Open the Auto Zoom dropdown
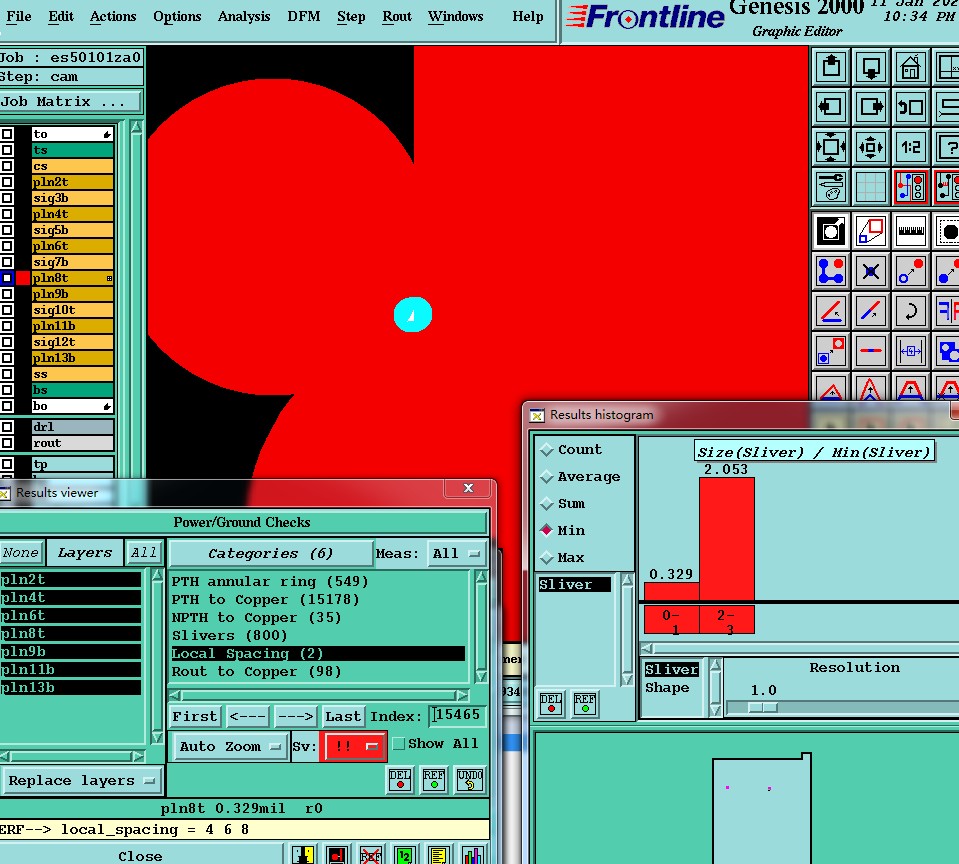 click(x=230, y=747)
